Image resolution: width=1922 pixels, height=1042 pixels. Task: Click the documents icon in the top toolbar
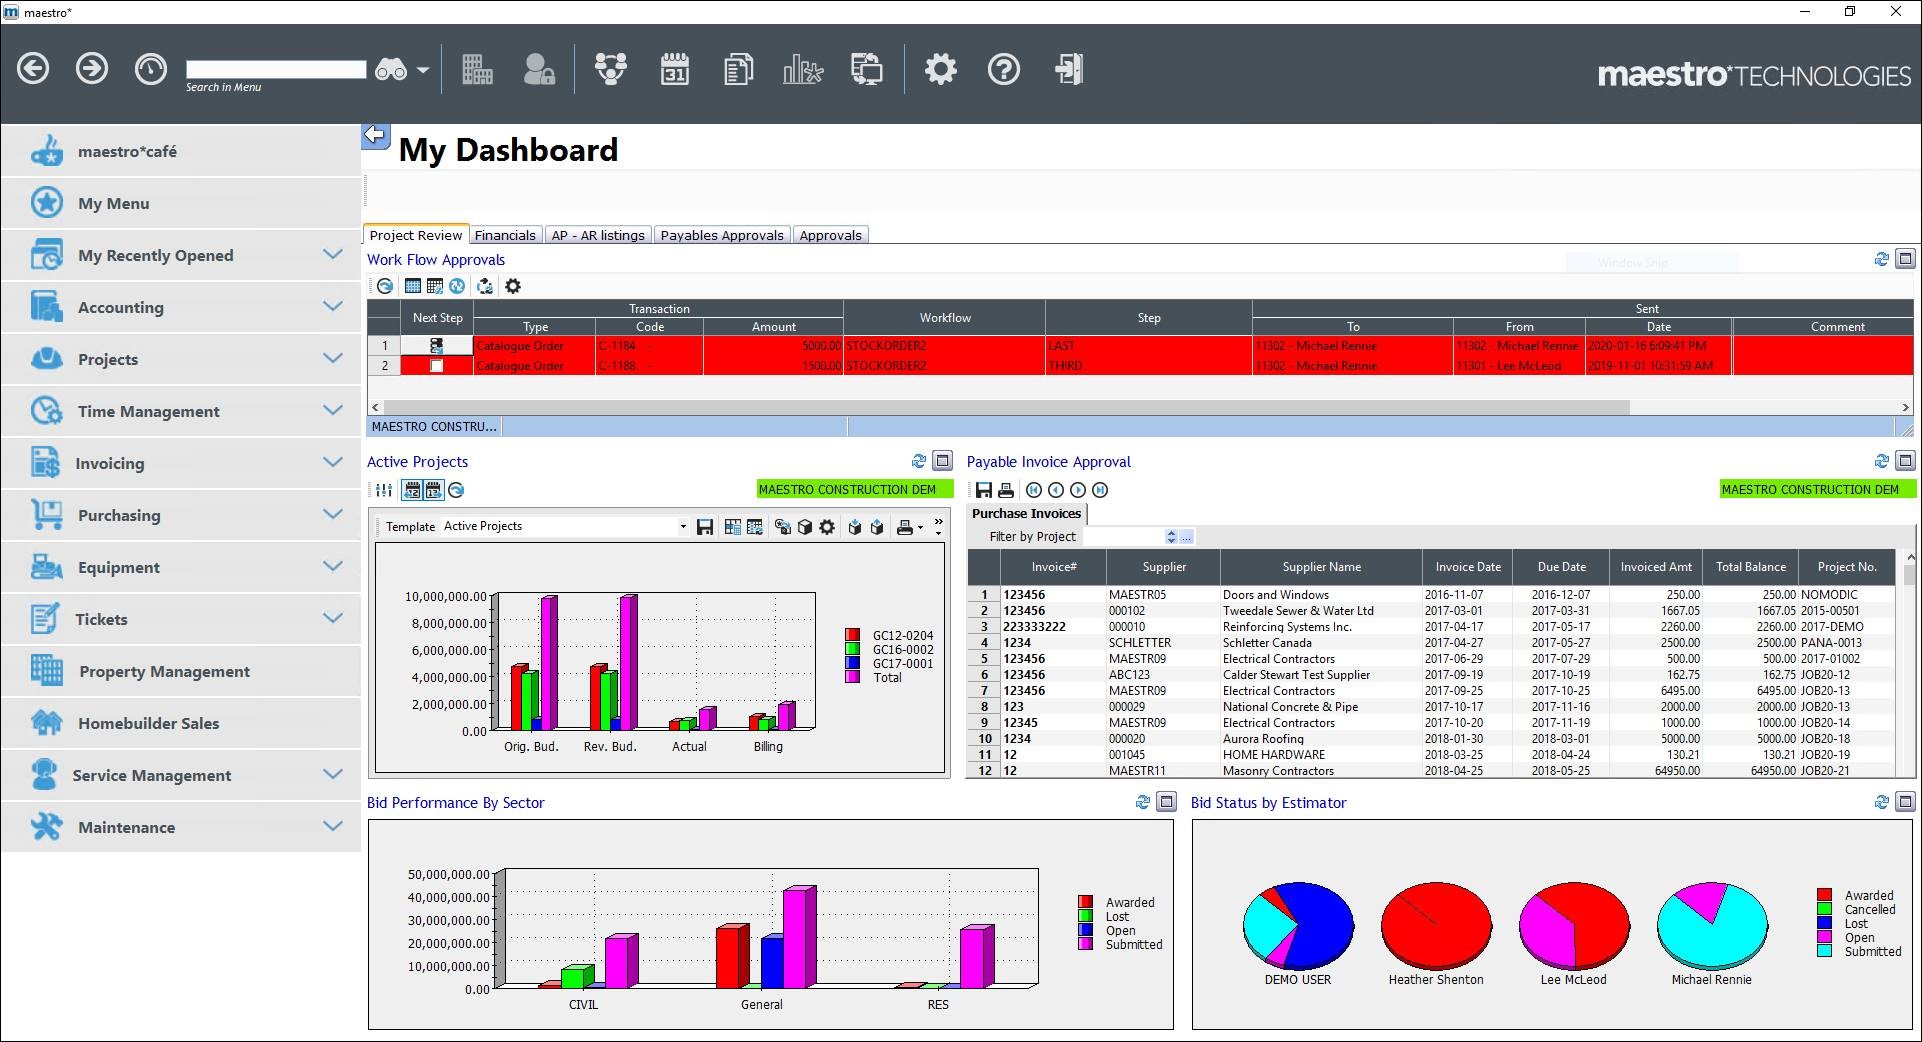[x=739, y=69]
